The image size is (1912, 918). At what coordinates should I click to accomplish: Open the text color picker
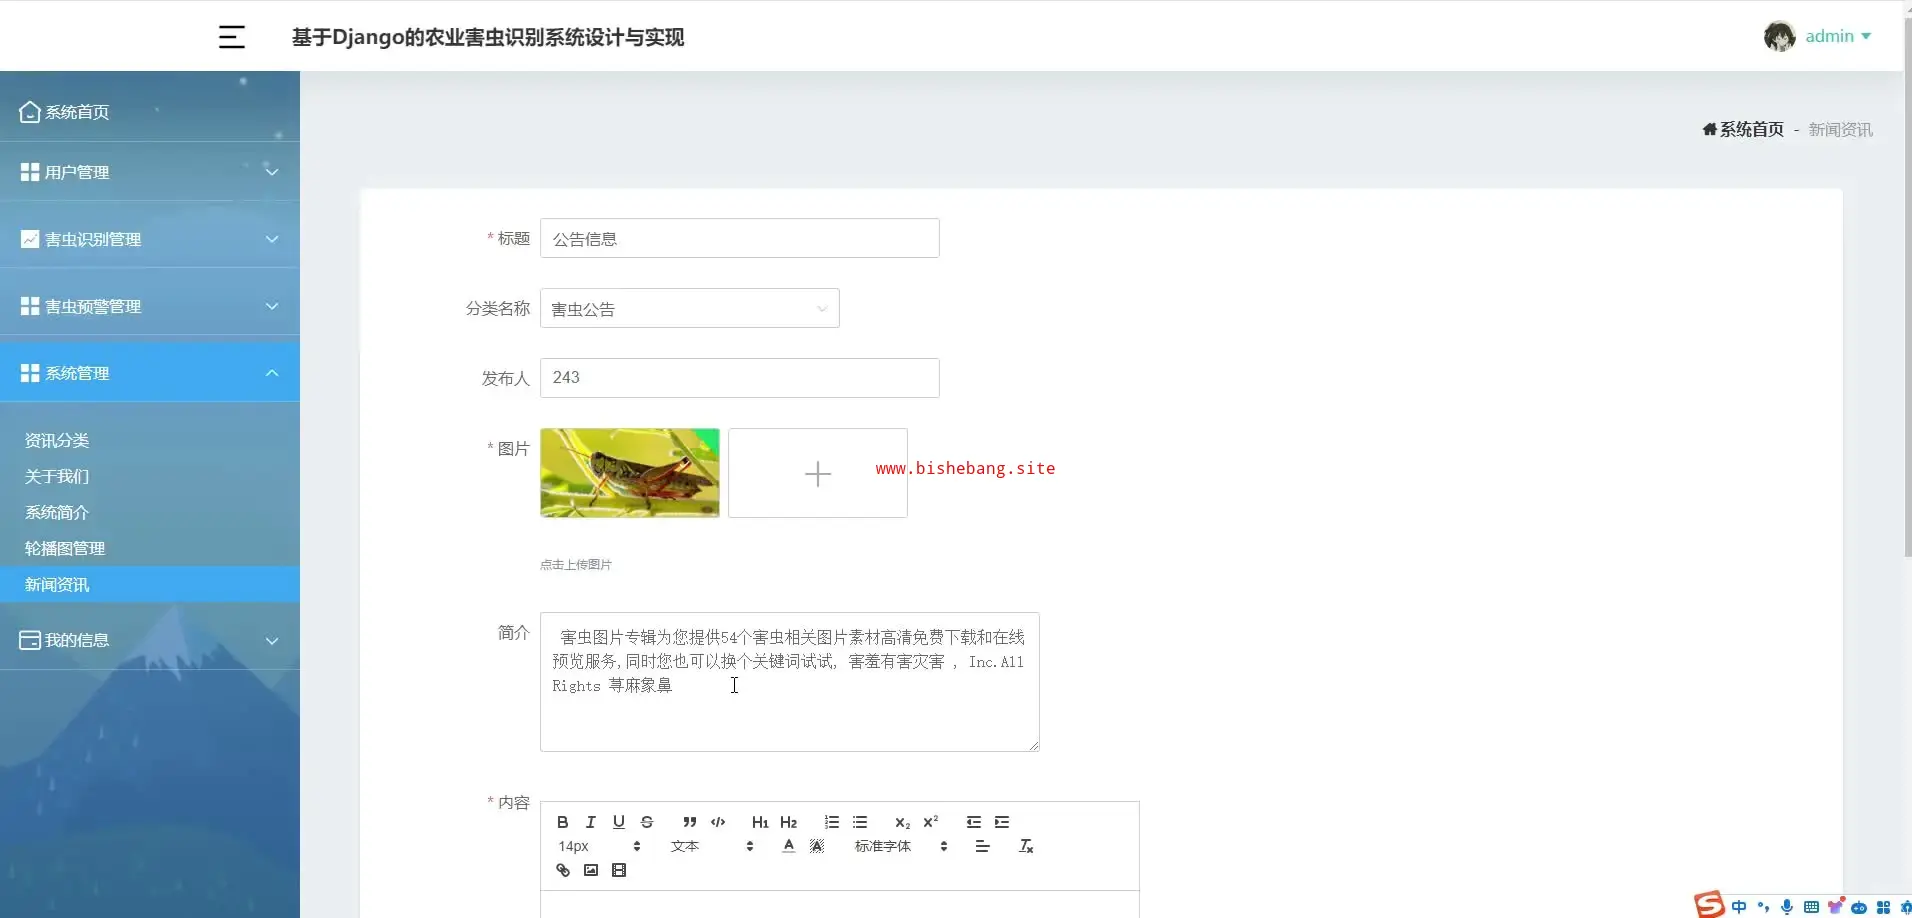[789, 846]
